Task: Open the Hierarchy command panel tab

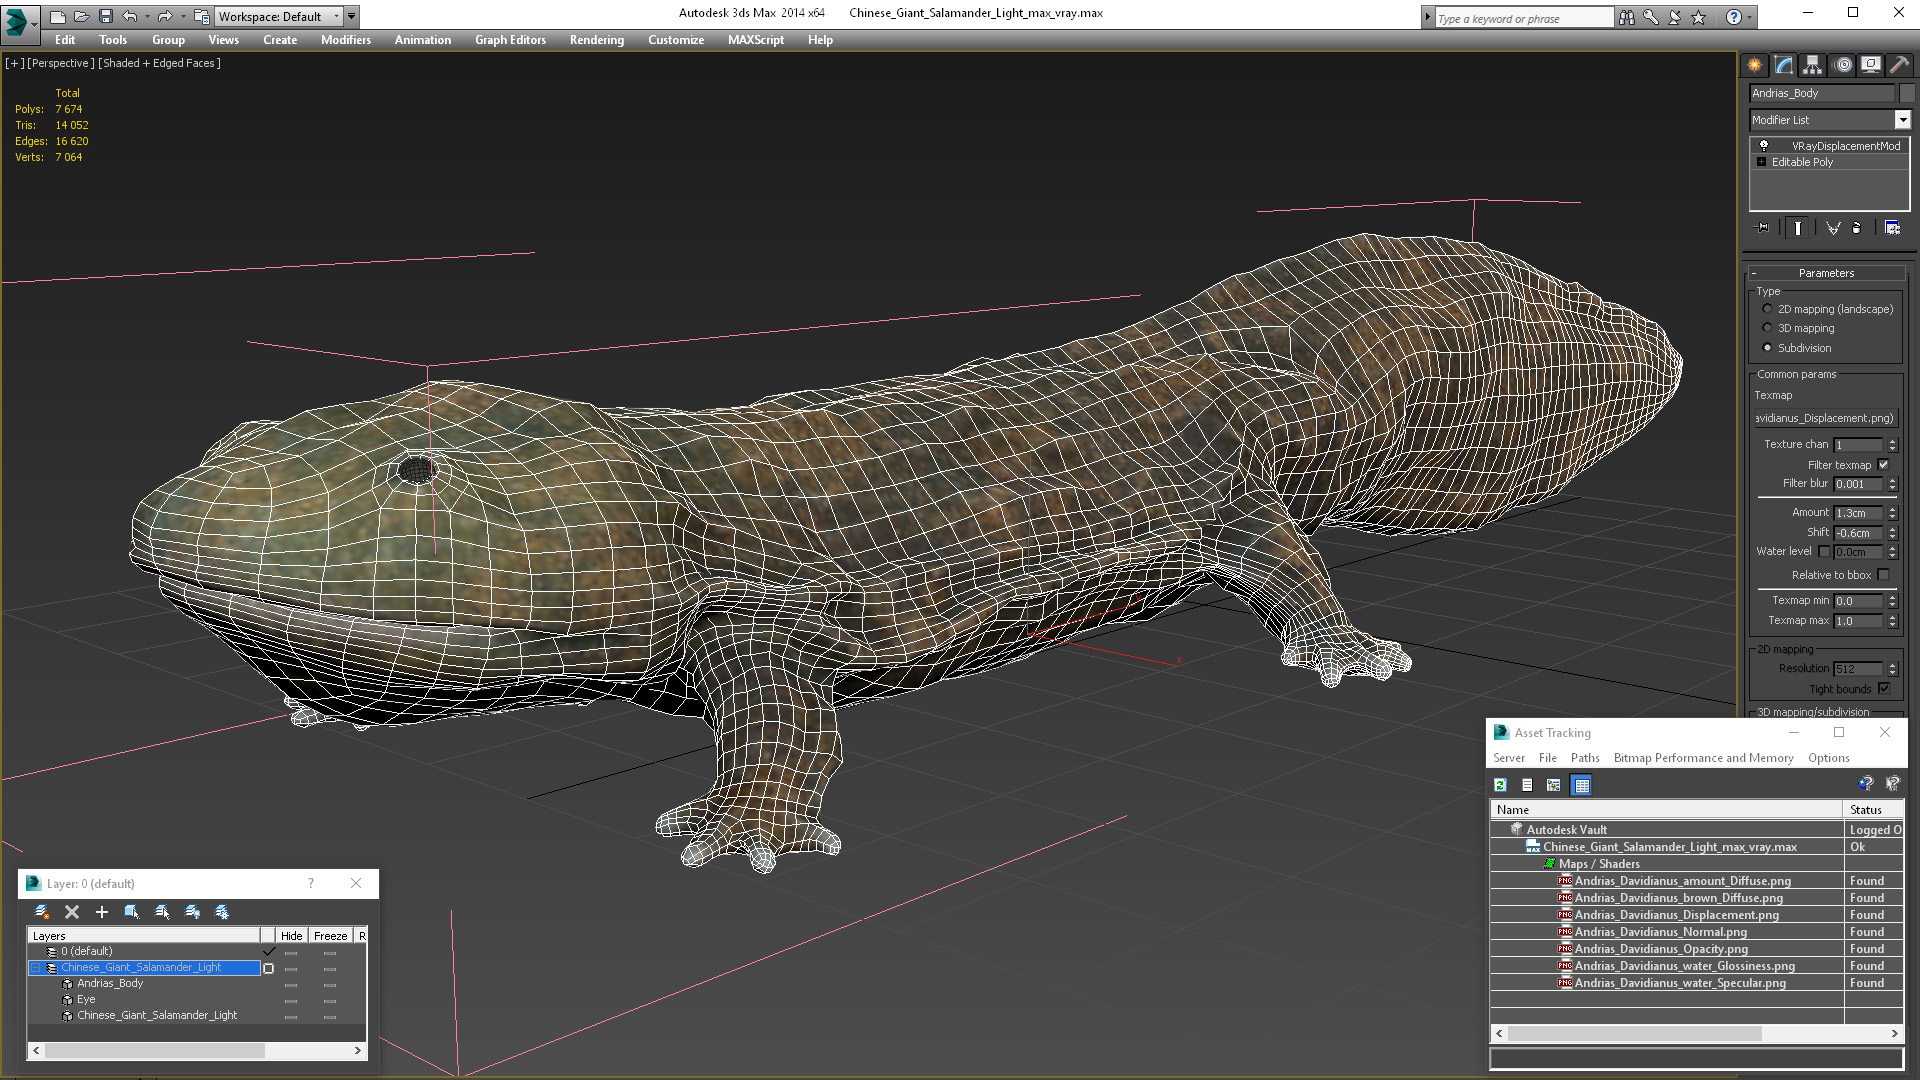Action: pos(1813,65)
